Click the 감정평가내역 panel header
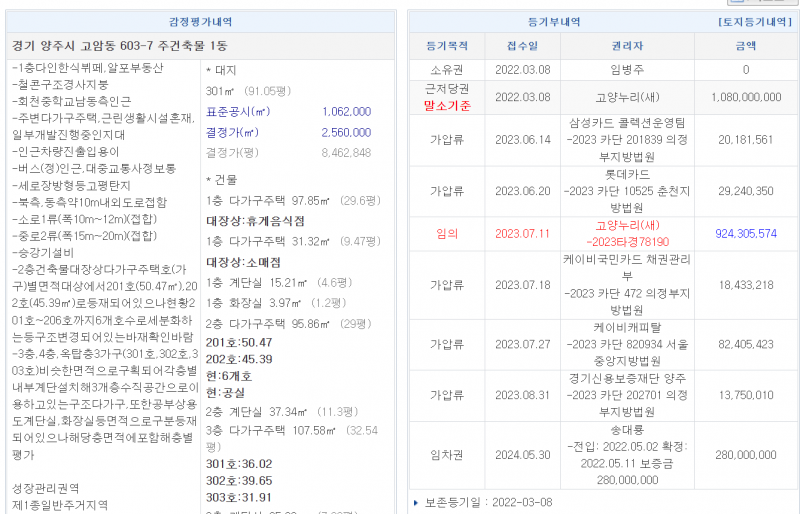The height and width of the screenshot is (514, 800). pyautogui.click(x=200, y=21)
